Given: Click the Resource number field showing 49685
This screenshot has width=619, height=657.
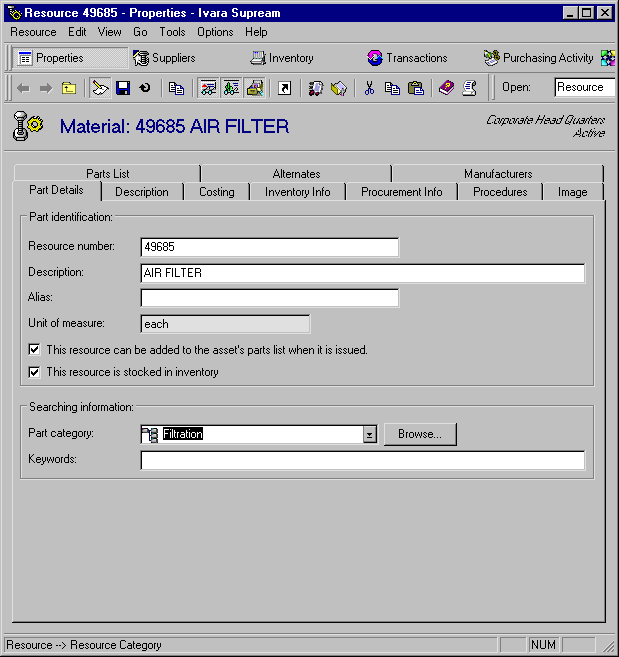Looking at the screenshot, I should tap(270, 247).
